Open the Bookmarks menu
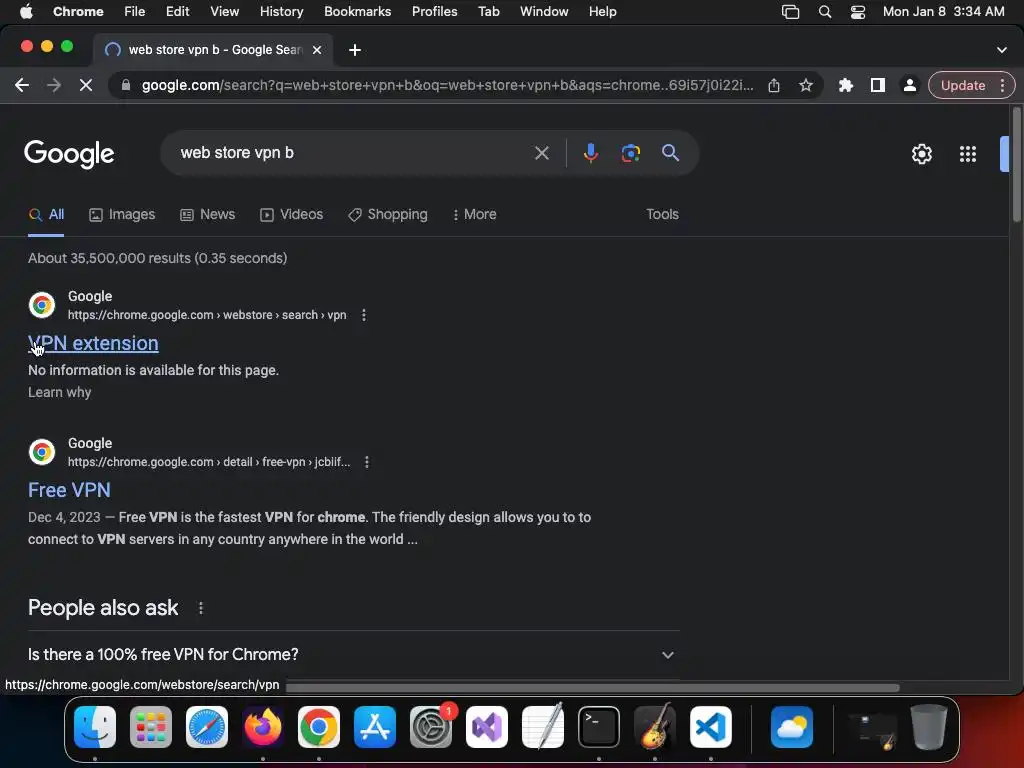 (x=357, y=12)
